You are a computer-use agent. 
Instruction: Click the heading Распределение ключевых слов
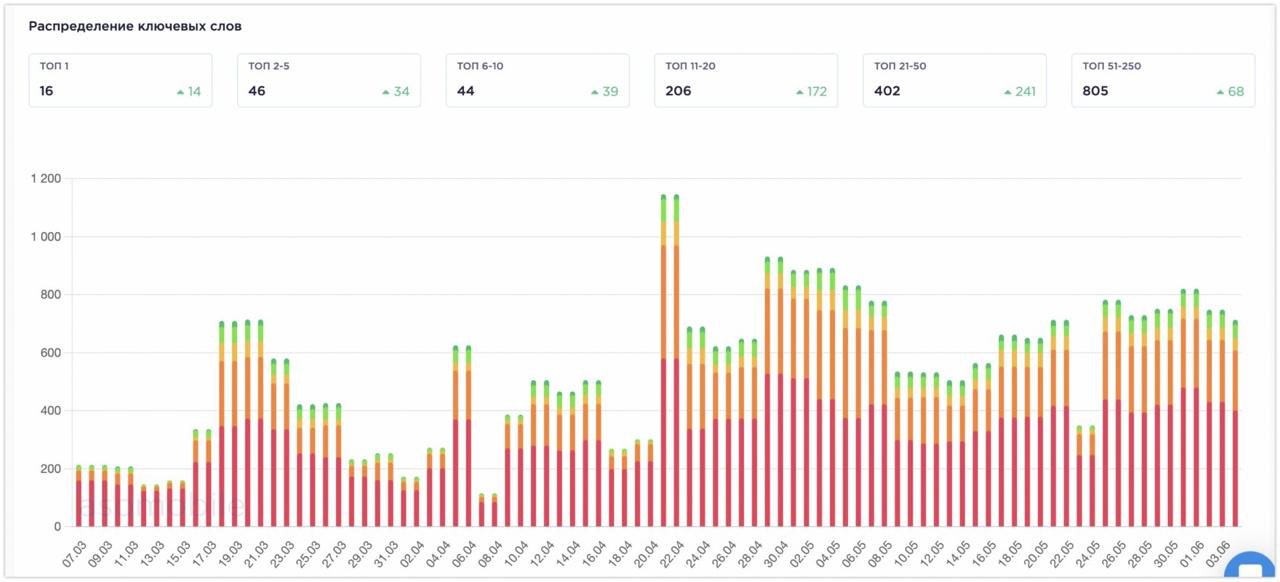click(x=134, y=26)
